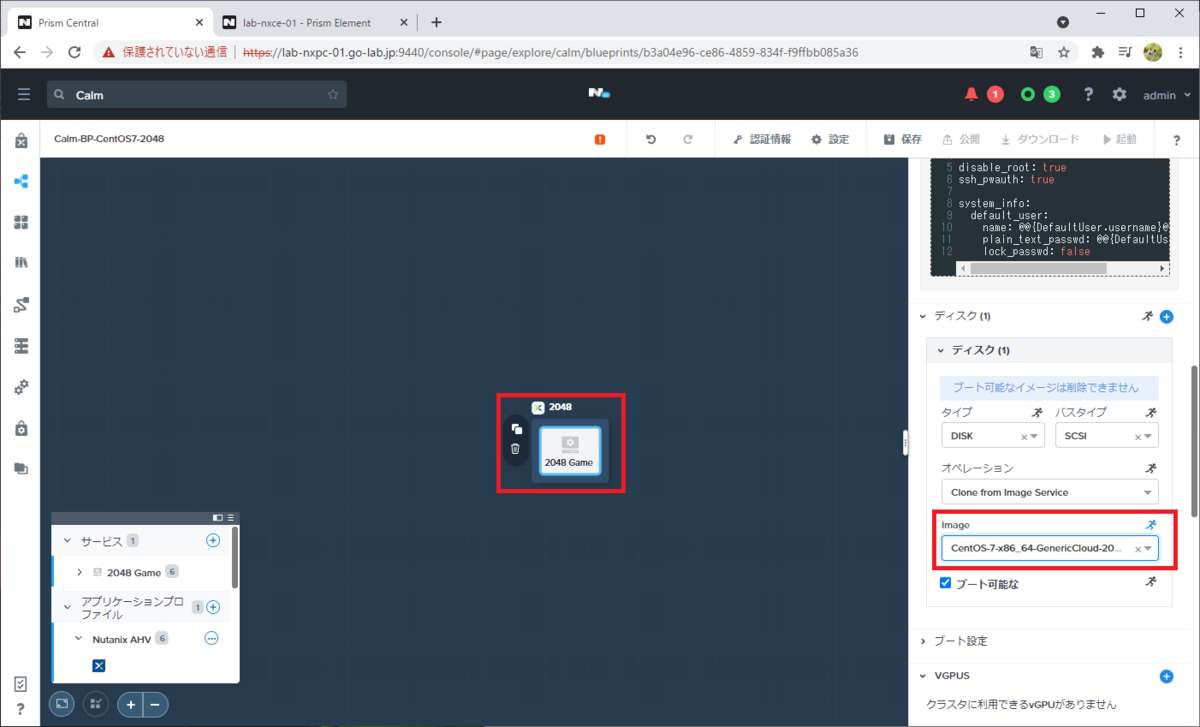Screen dimensions: 1200x727
Task: Add a disk with the blue plus
Action: [1166, 317]
